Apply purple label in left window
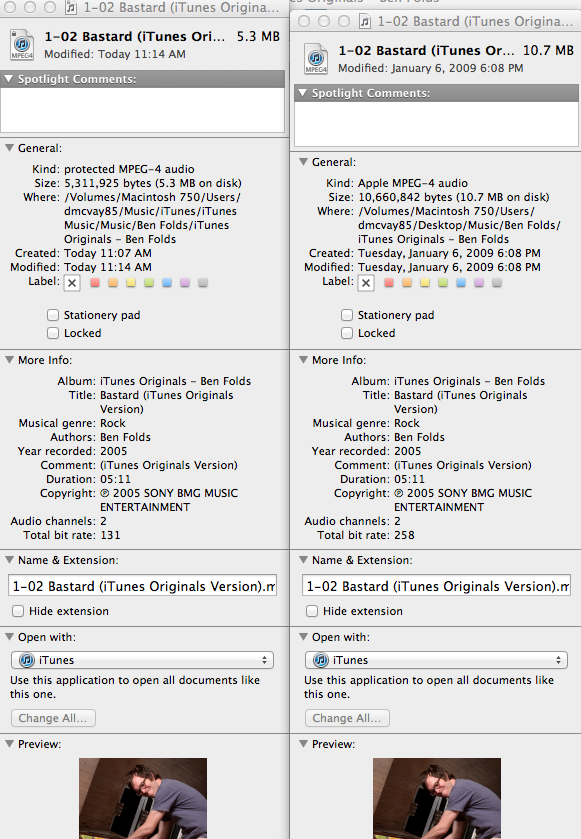Viewport: 581px width, 839px height. [x=185, y=283]
